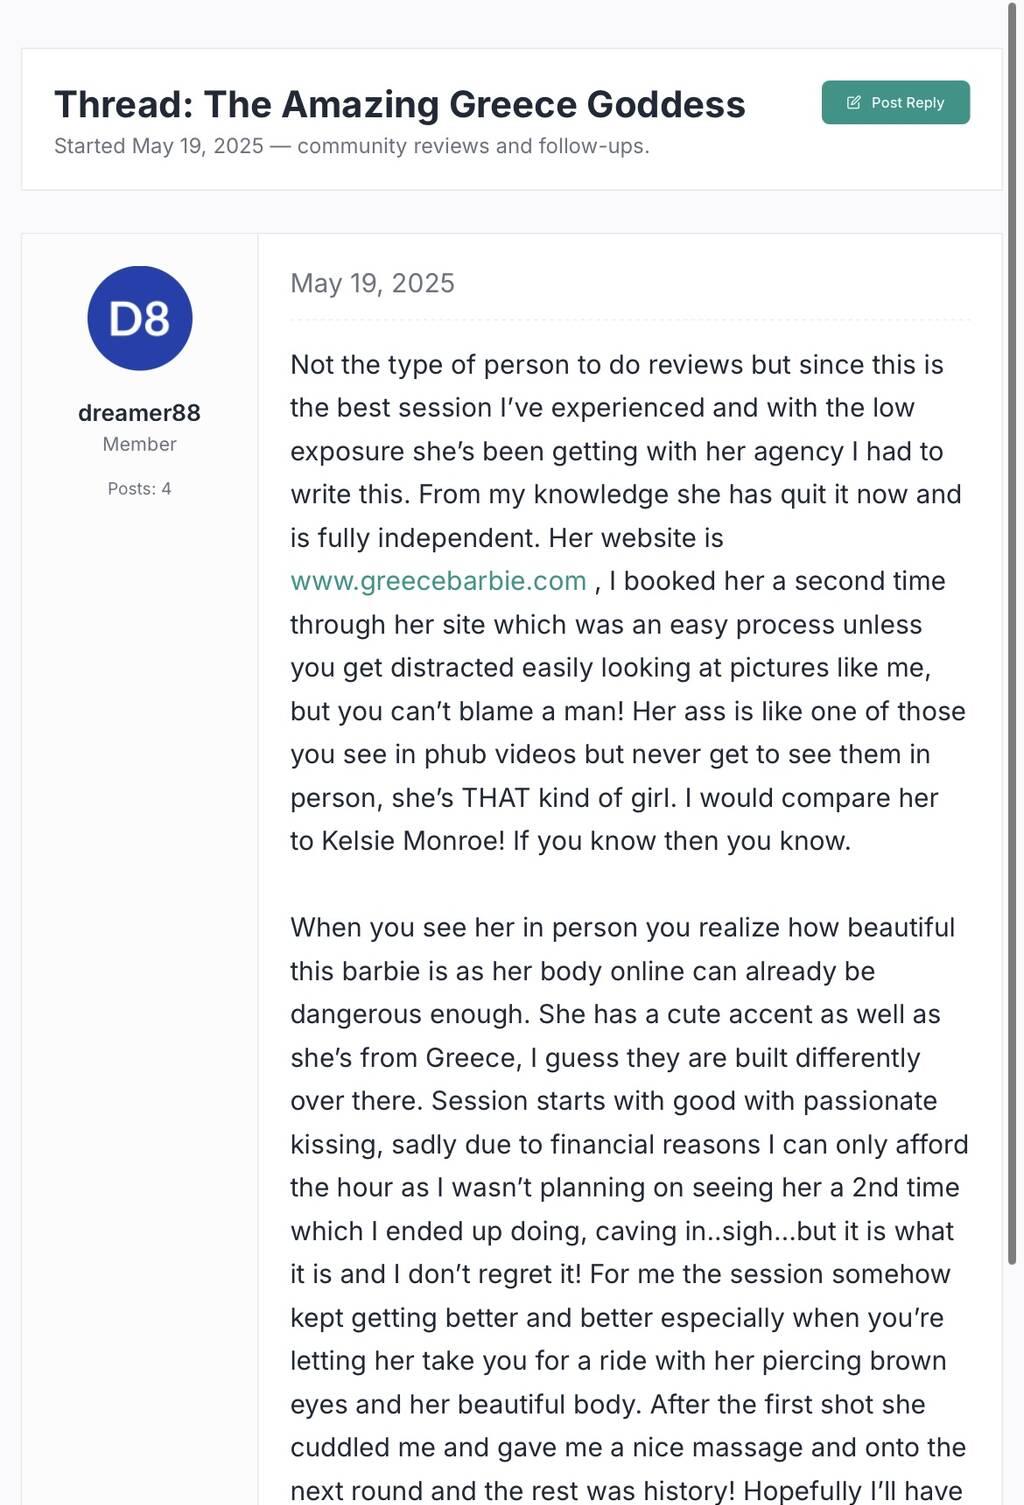Viewport: 1024px width, 1505px height.
Task: Click the word 'Goddess' in thread title
Action: coord(665,105)
